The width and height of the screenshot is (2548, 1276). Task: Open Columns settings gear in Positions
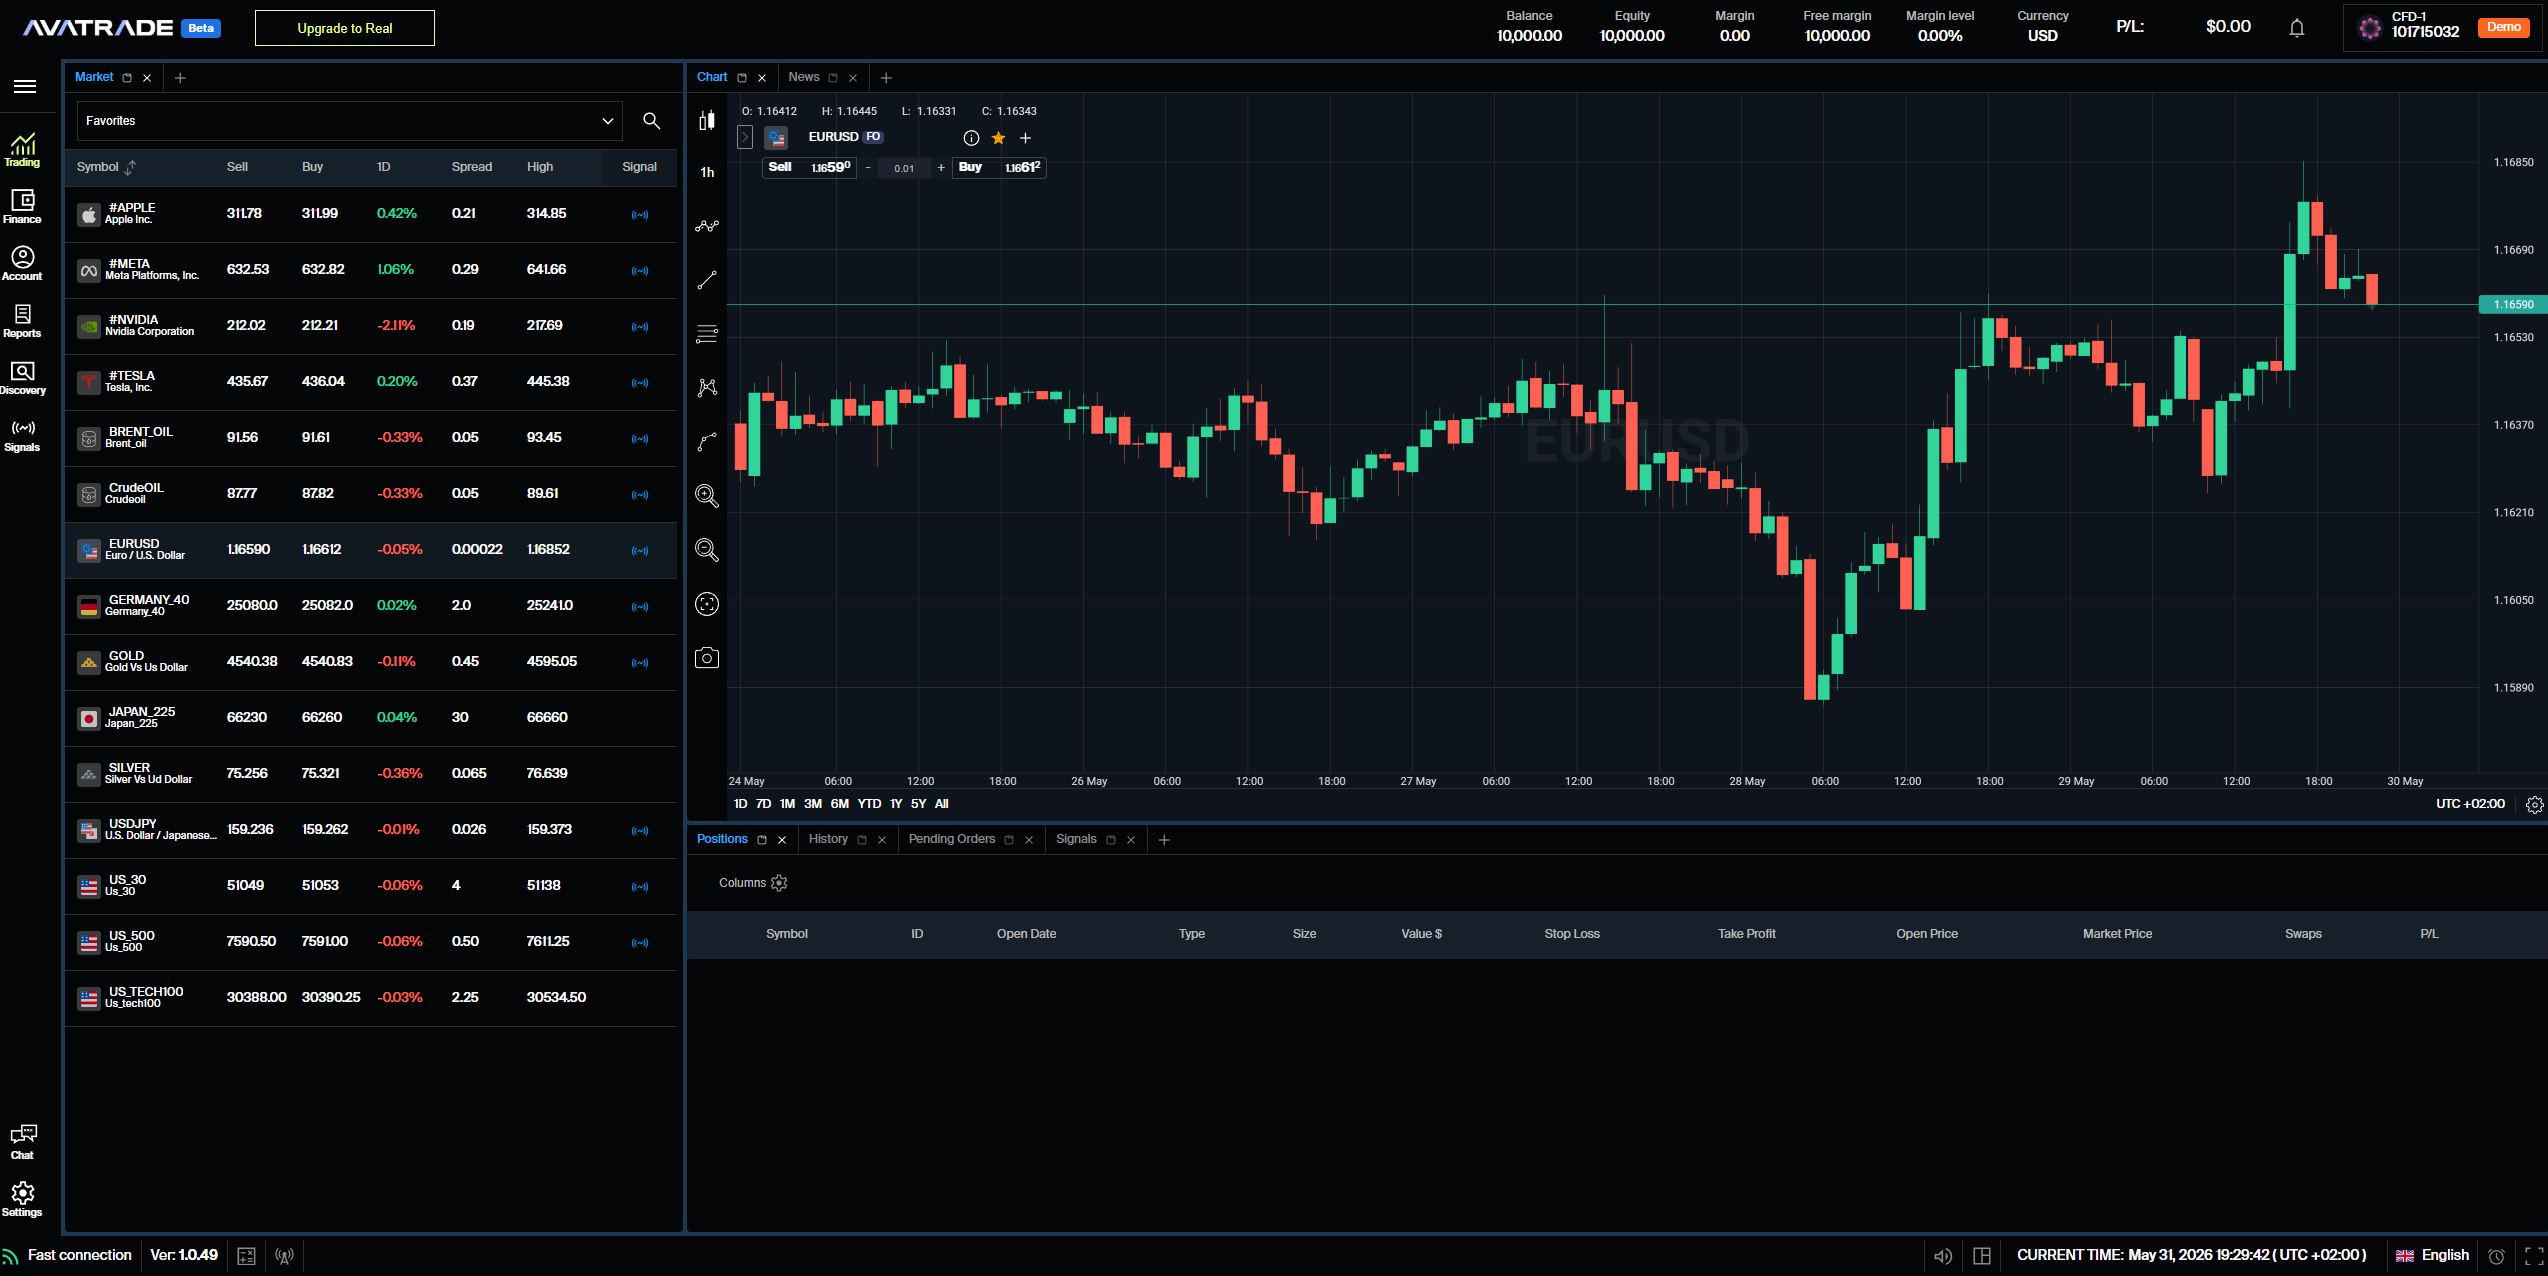click(780, 883)
